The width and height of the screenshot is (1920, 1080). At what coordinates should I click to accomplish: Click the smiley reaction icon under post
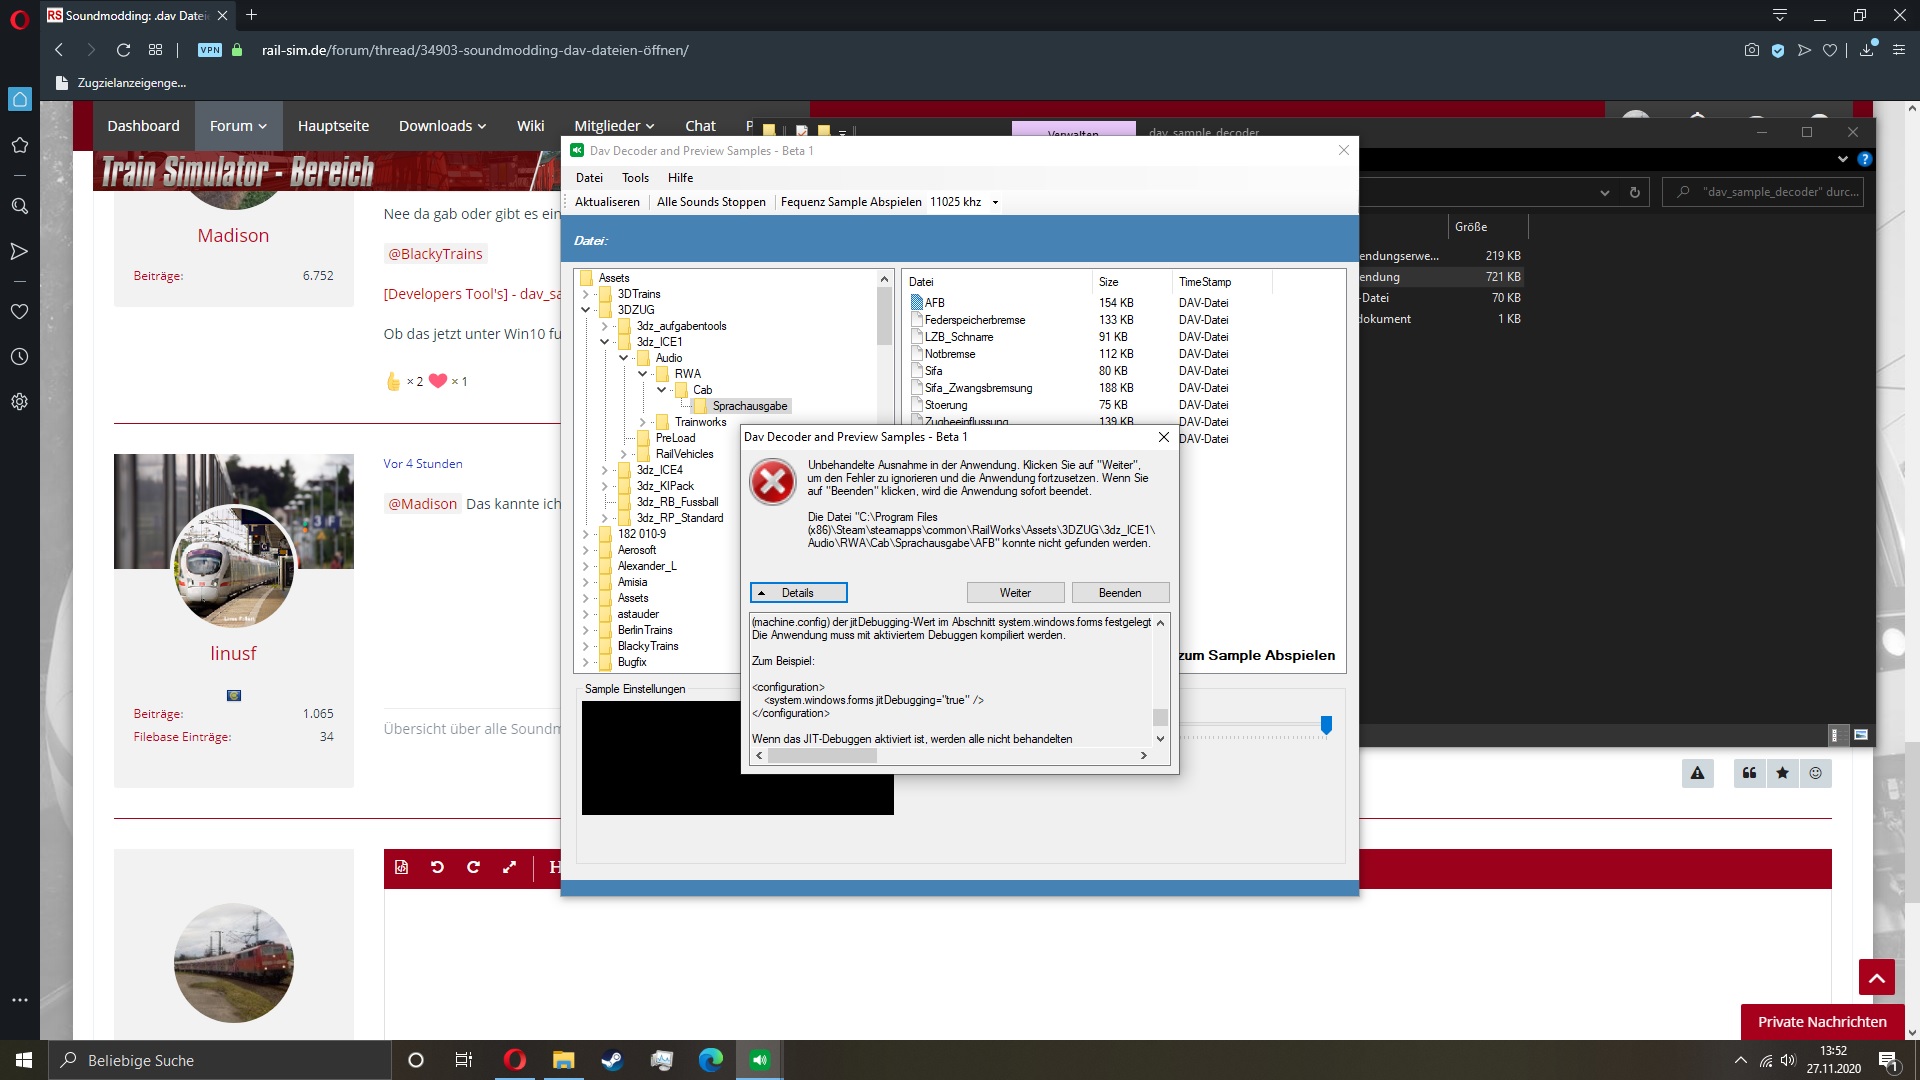tap(1815, 773)
